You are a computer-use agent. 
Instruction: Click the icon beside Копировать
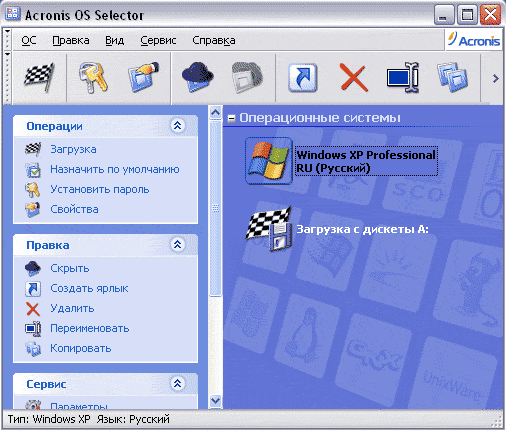pos(33,349)
